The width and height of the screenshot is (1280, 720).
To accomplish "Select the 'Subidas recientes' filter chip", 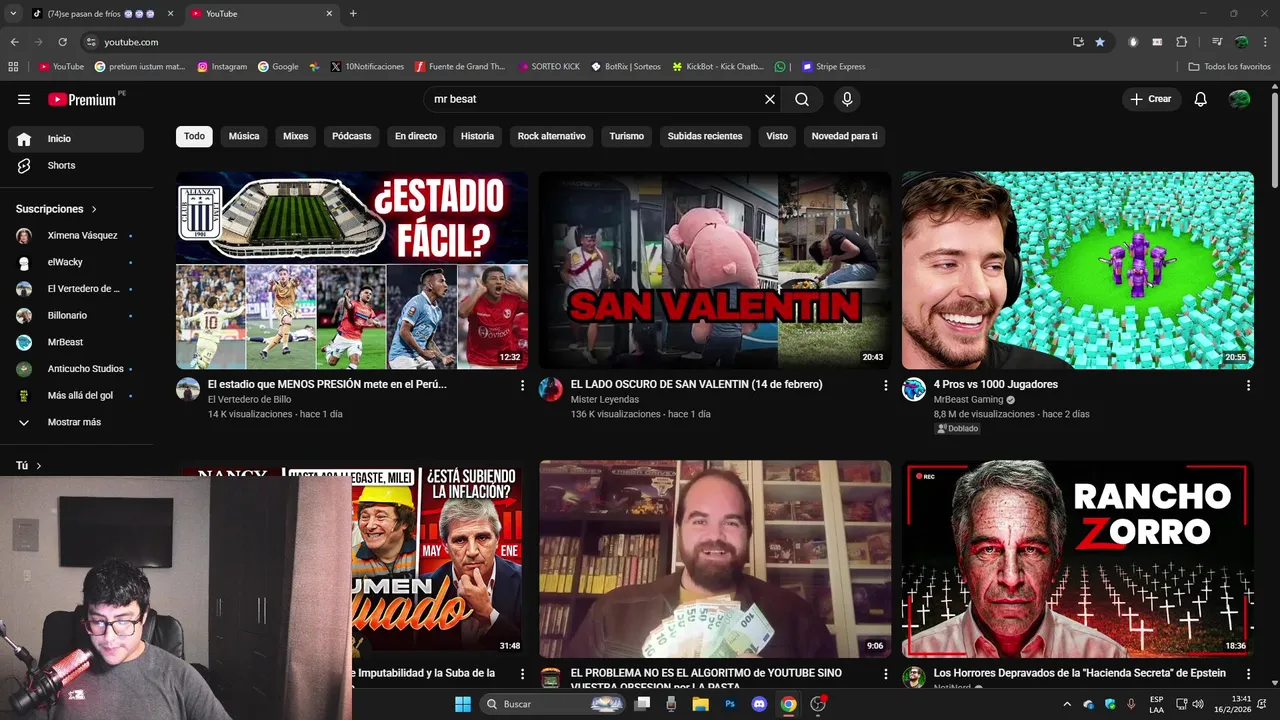I will click(x=705, y=136).
